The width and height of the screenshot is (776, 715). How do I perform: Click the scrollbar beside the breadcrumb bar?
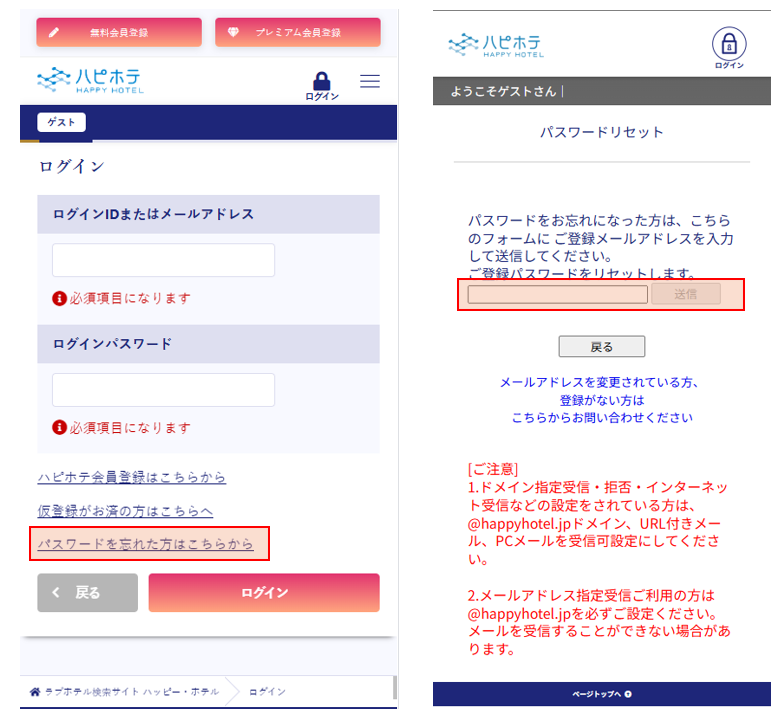pos(394,687)
